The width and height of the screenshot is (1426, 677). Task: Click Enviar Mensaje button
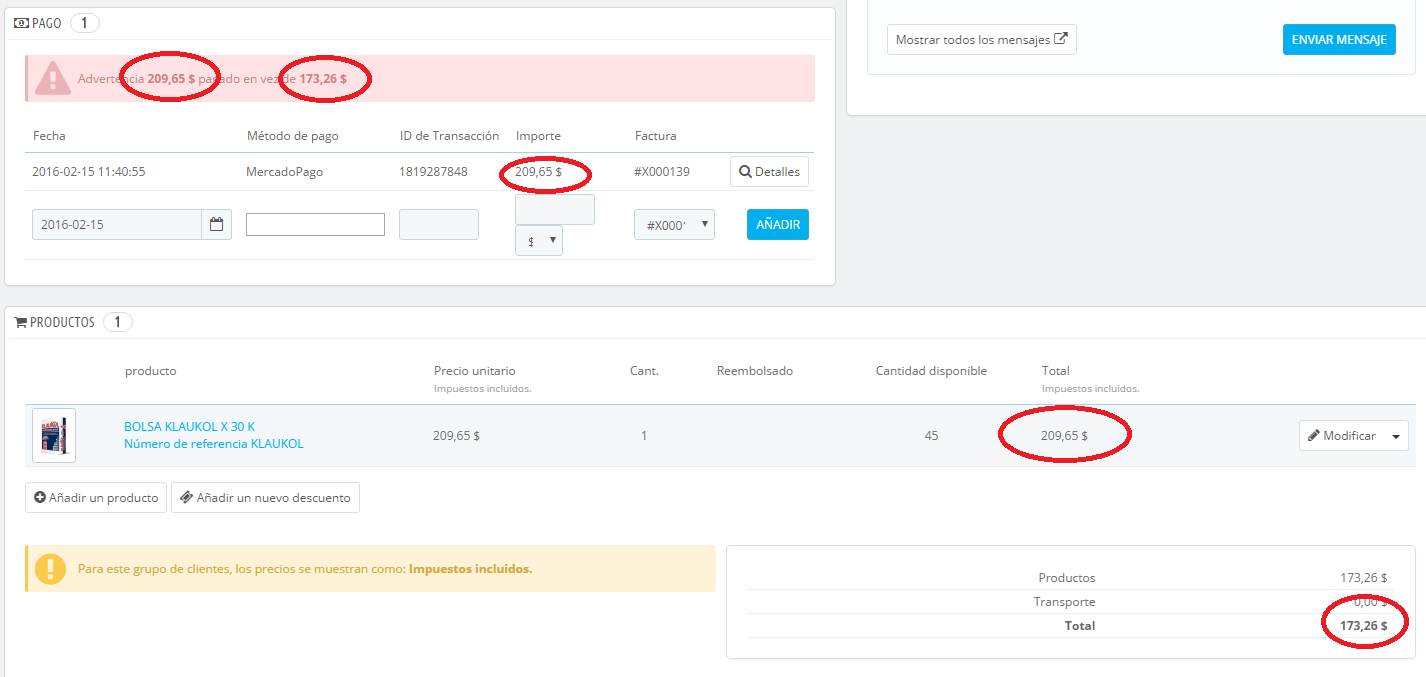point(1339,40)
